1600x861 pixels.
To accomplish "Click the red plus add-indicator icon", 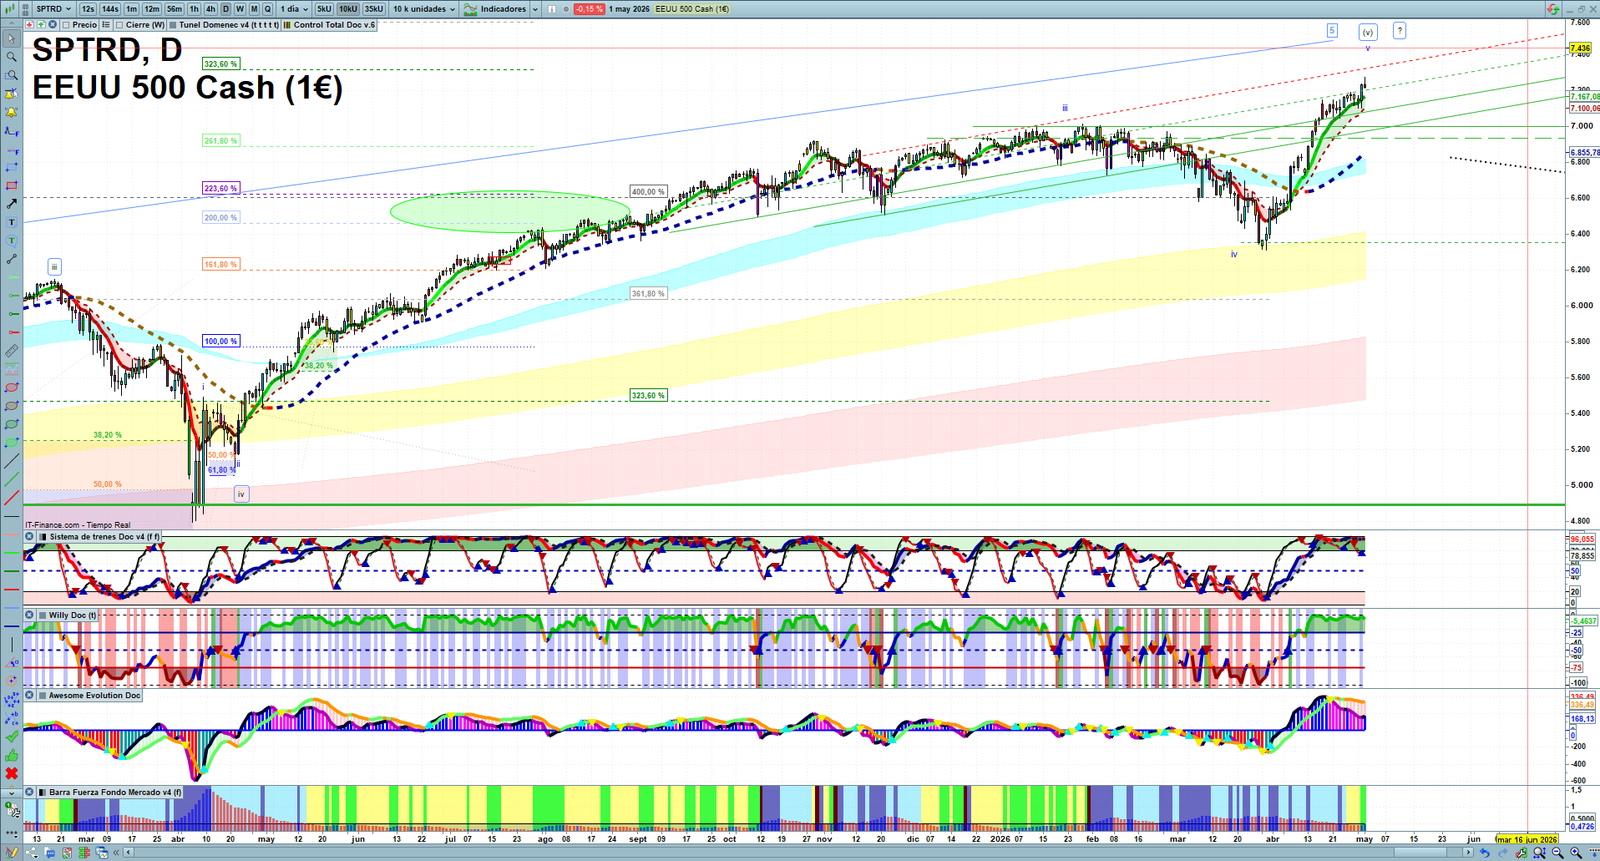I will click(x=29, y=24).
